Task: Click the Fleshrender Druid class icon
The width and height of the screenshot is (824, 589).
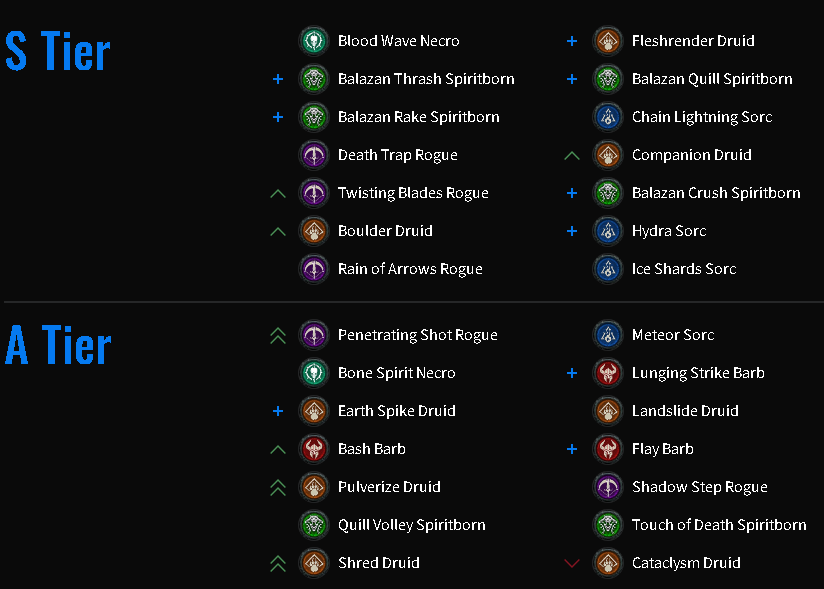Action: tap(608, 41)
